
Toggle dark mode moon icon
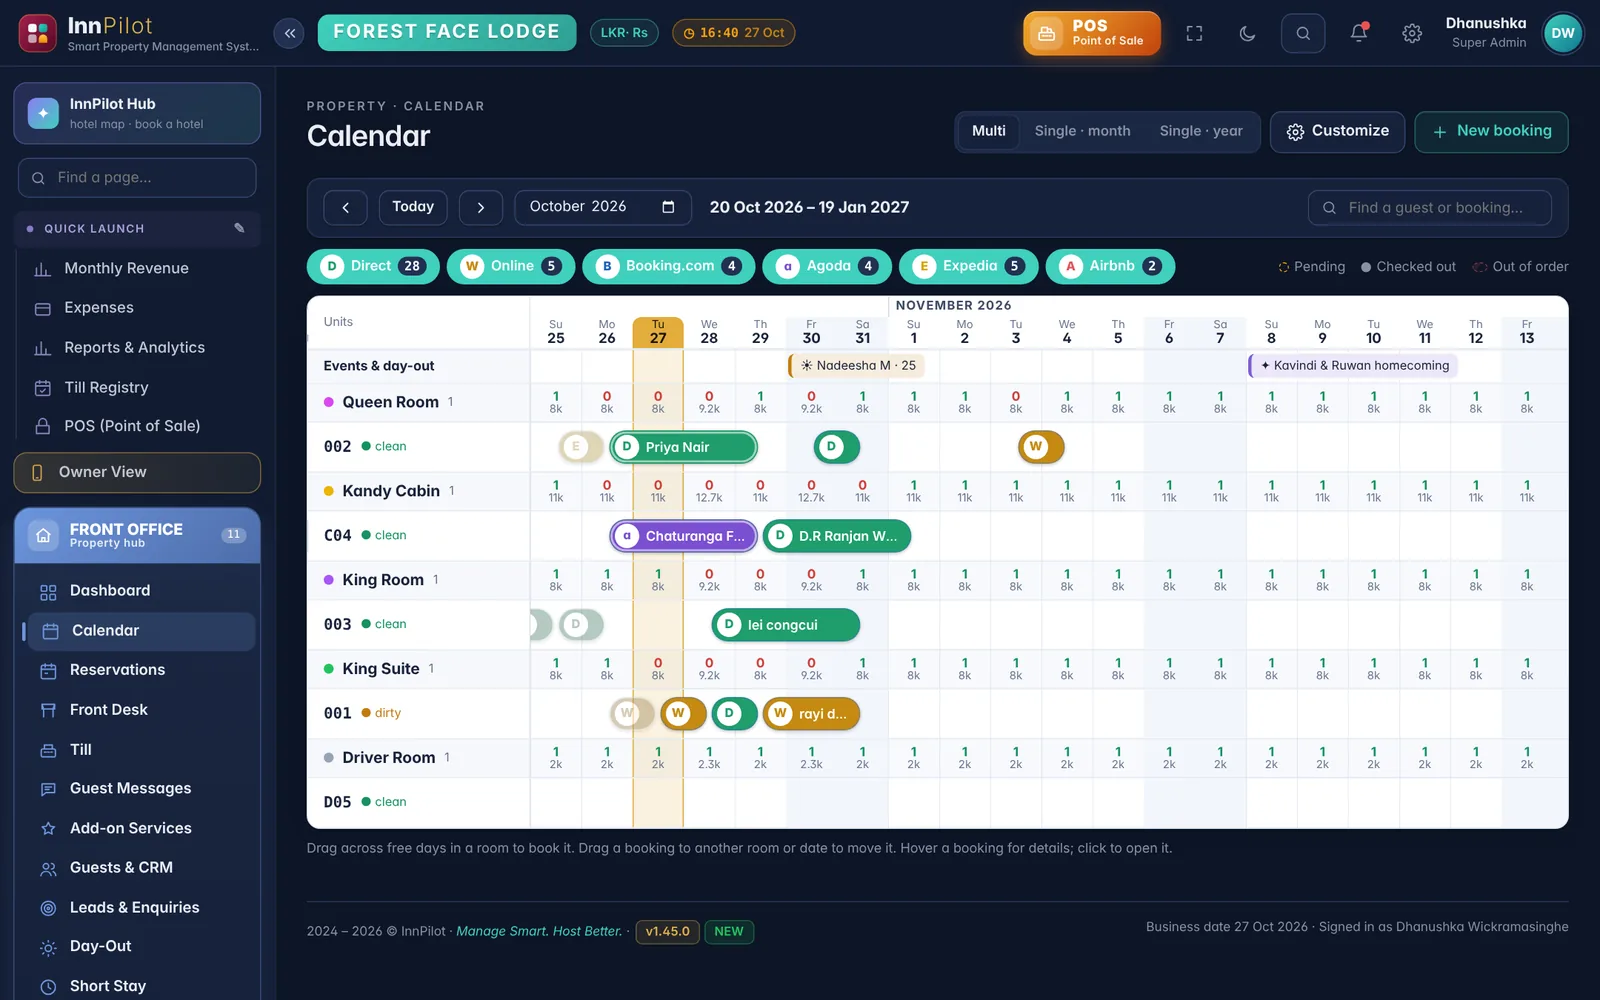point(1247,33)
